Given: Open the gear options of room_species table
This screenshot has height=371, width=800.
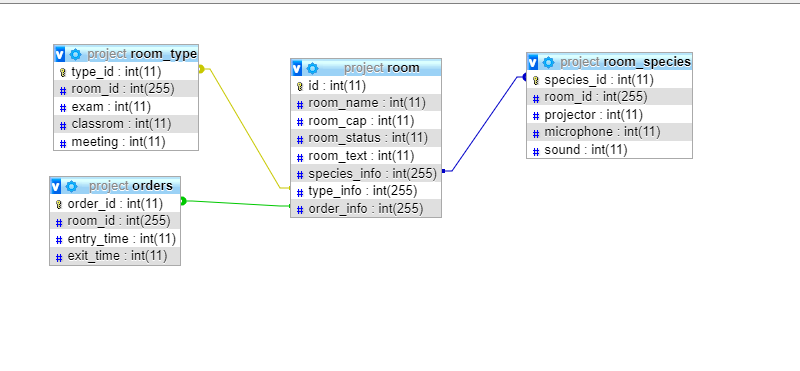Looking at the screenshot, I should (x=548, y=62).
